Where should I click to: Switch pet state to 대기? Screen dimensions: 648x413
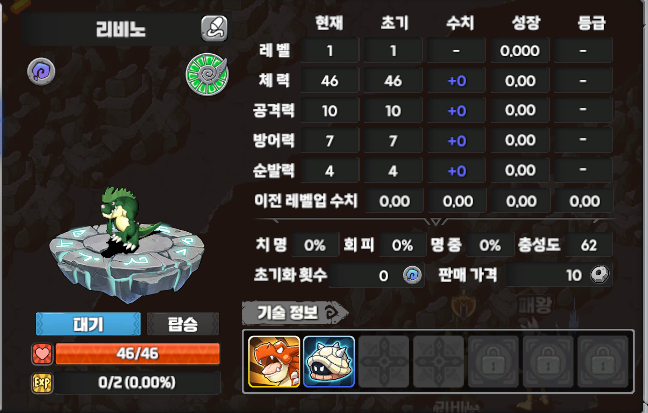[88, 324]
